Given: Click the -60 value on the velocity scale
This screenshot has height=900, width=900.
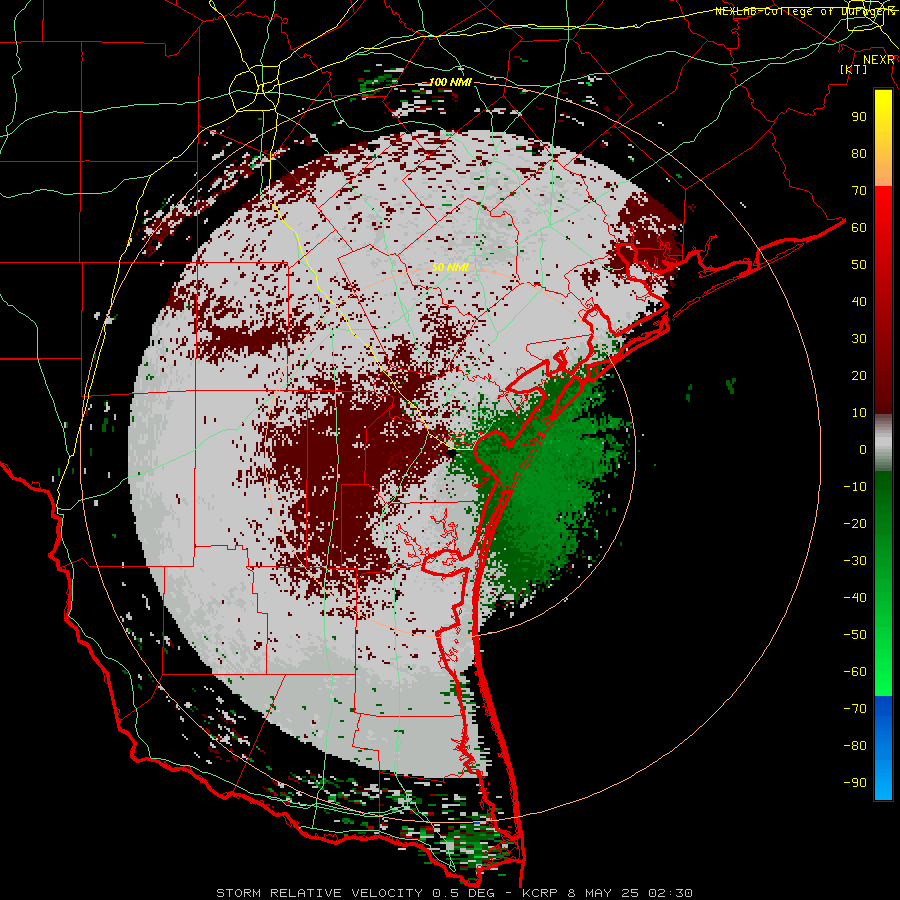Looking at the screenshot, I should [x=855, y=672].
